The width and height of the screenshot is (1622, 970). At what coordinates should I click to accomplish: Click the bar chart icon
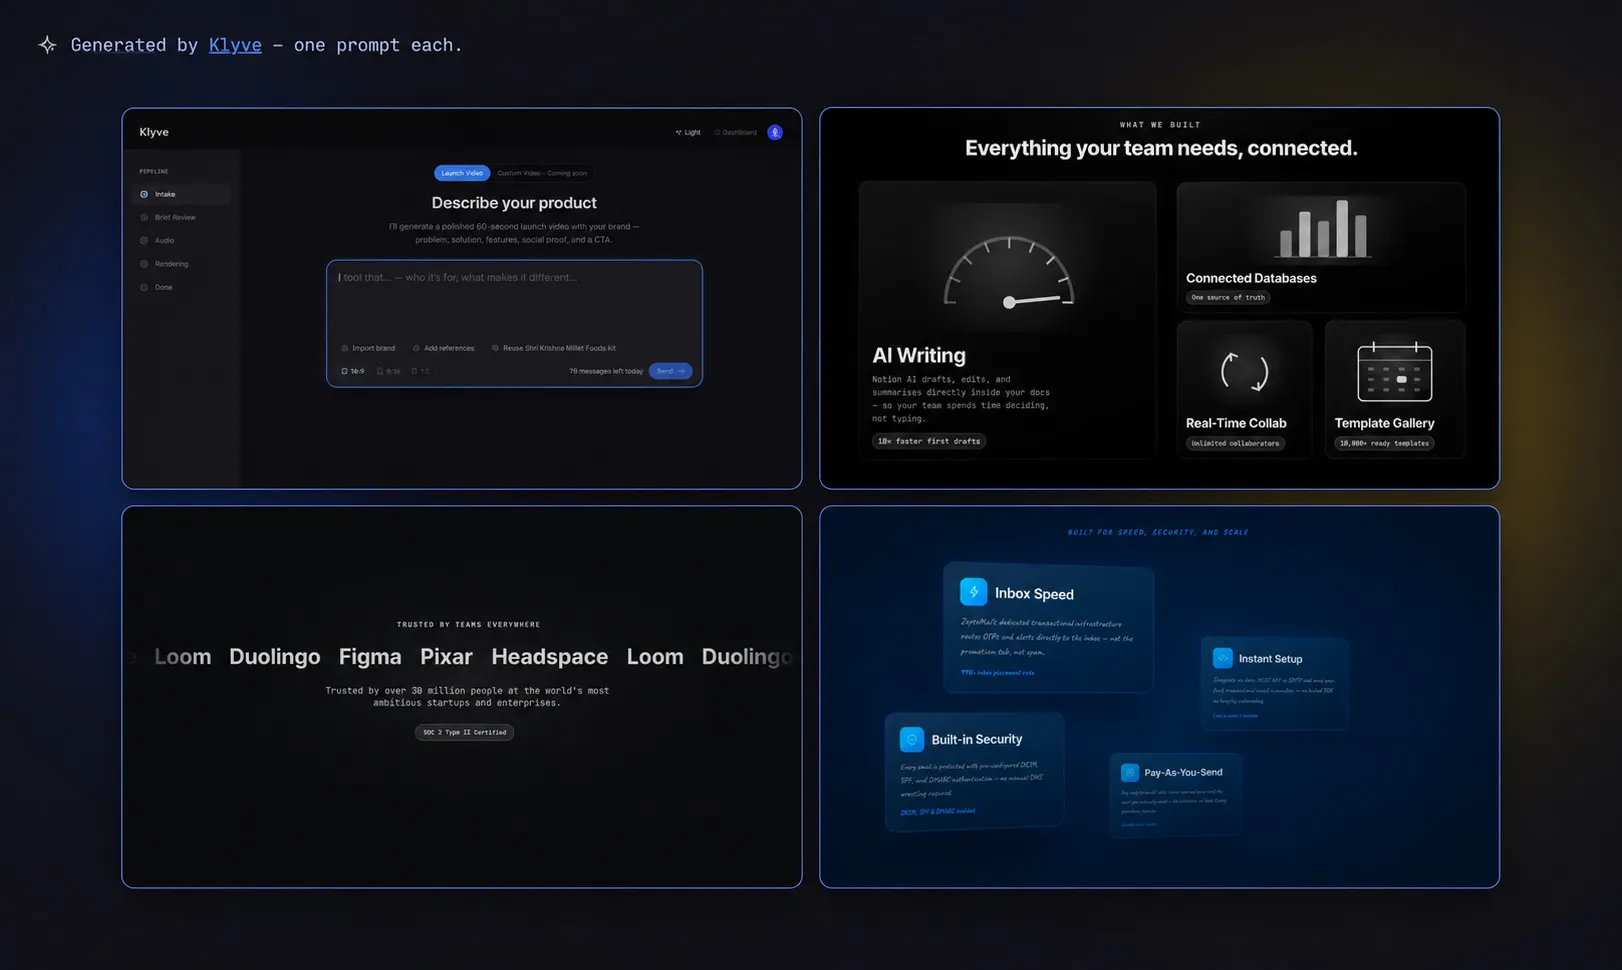click(x=1322, y=229)
